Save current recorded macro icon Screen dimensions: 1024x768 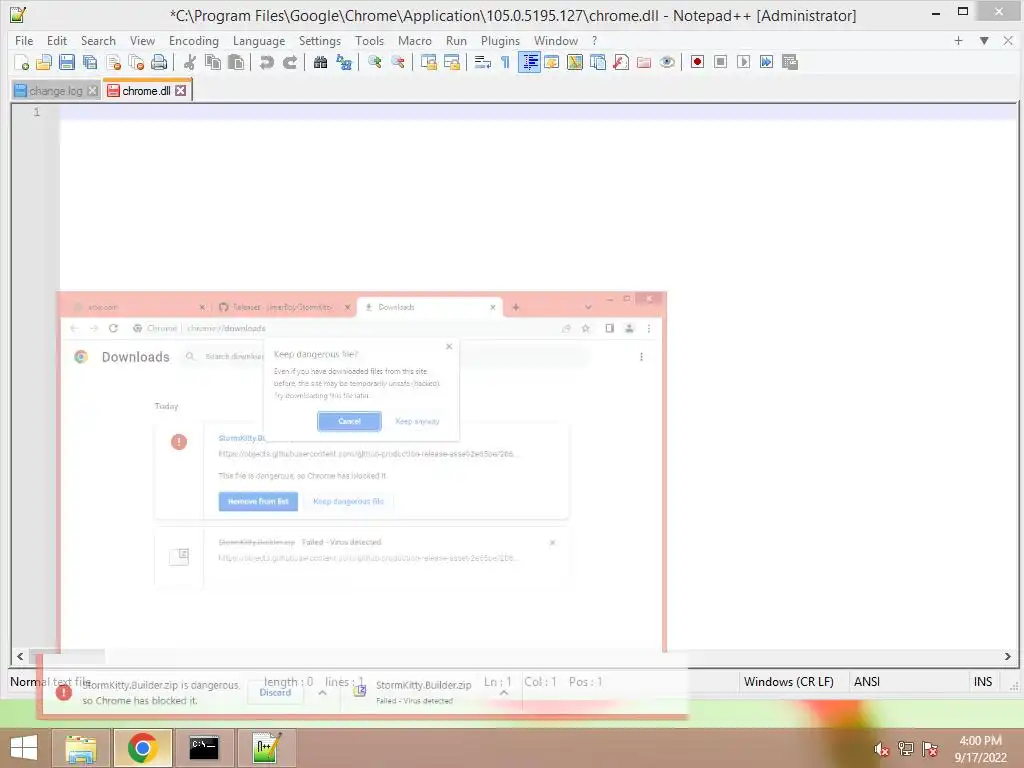click(x=790, y=62)
